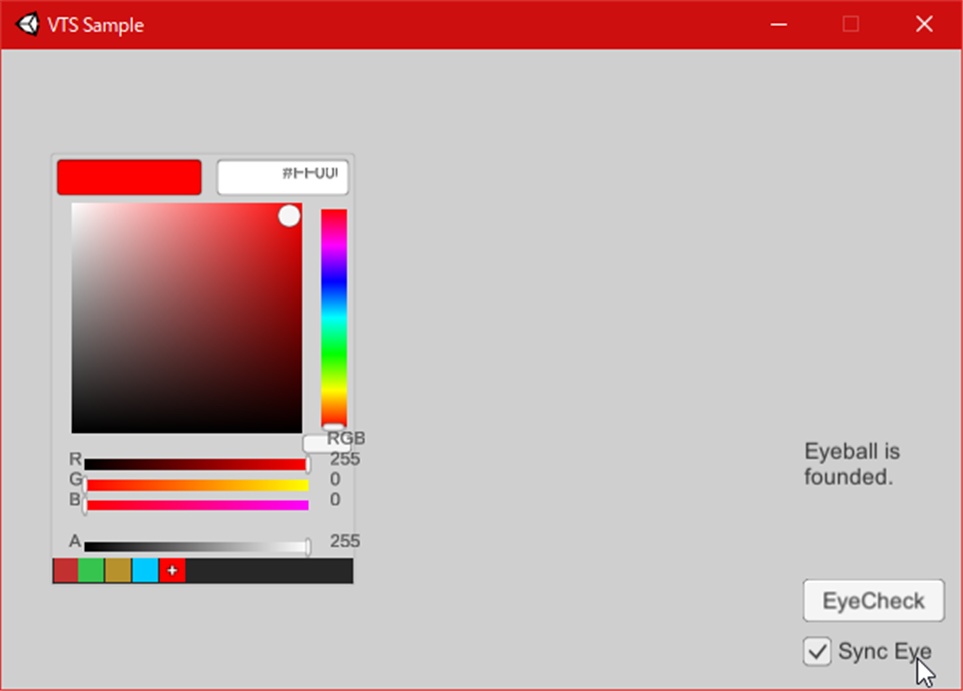Viewport: 963px width, 691px height.
Task: Minimize the VTS Sample window
Action: pyautogui.click(x=779, y=25)
